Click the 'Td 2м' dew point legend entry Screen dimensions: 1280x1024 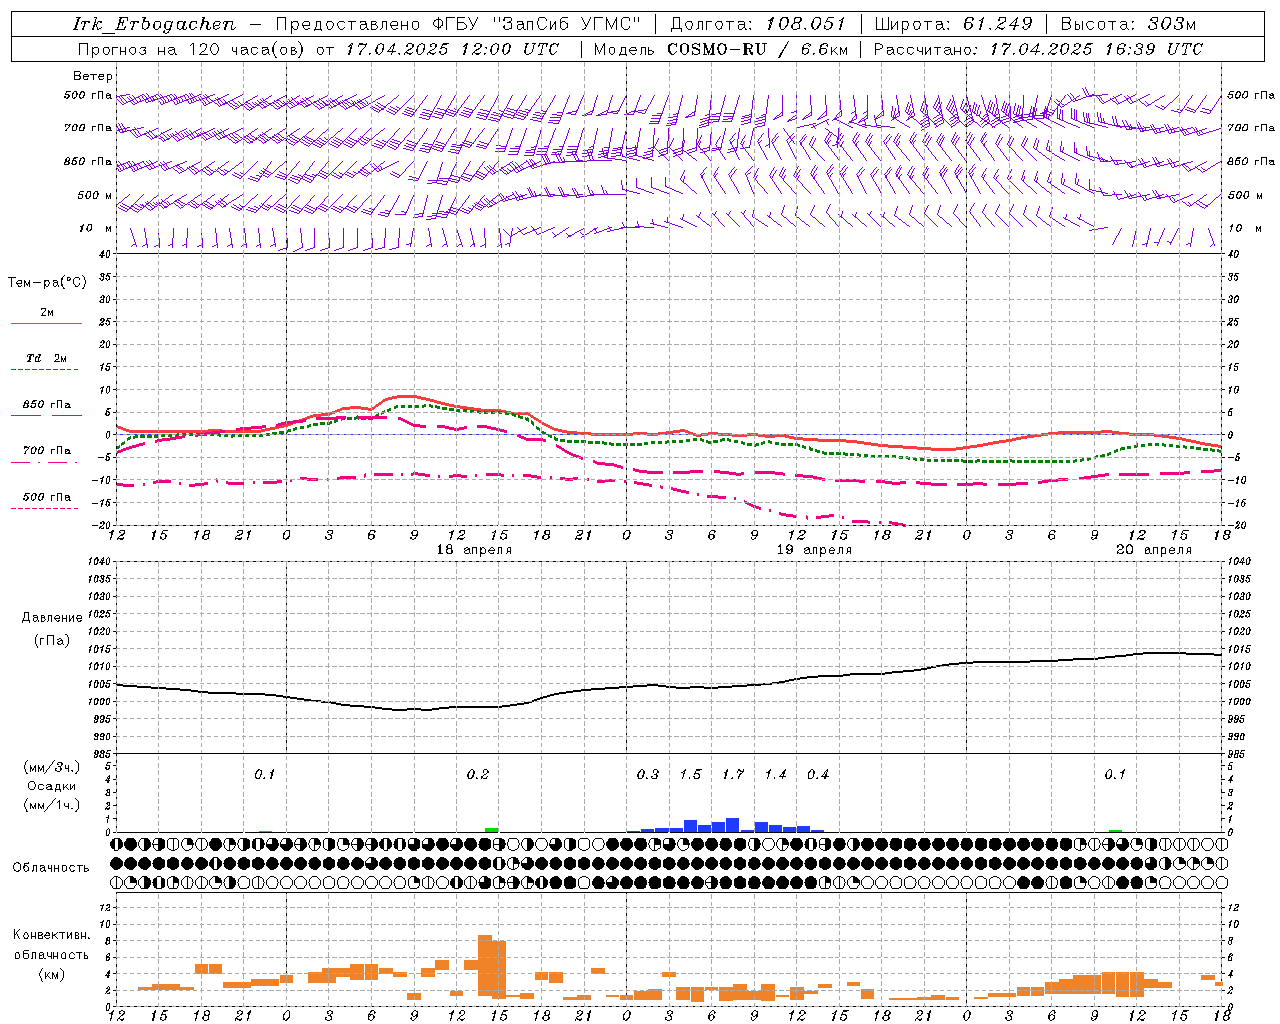(x=47, y=358)
